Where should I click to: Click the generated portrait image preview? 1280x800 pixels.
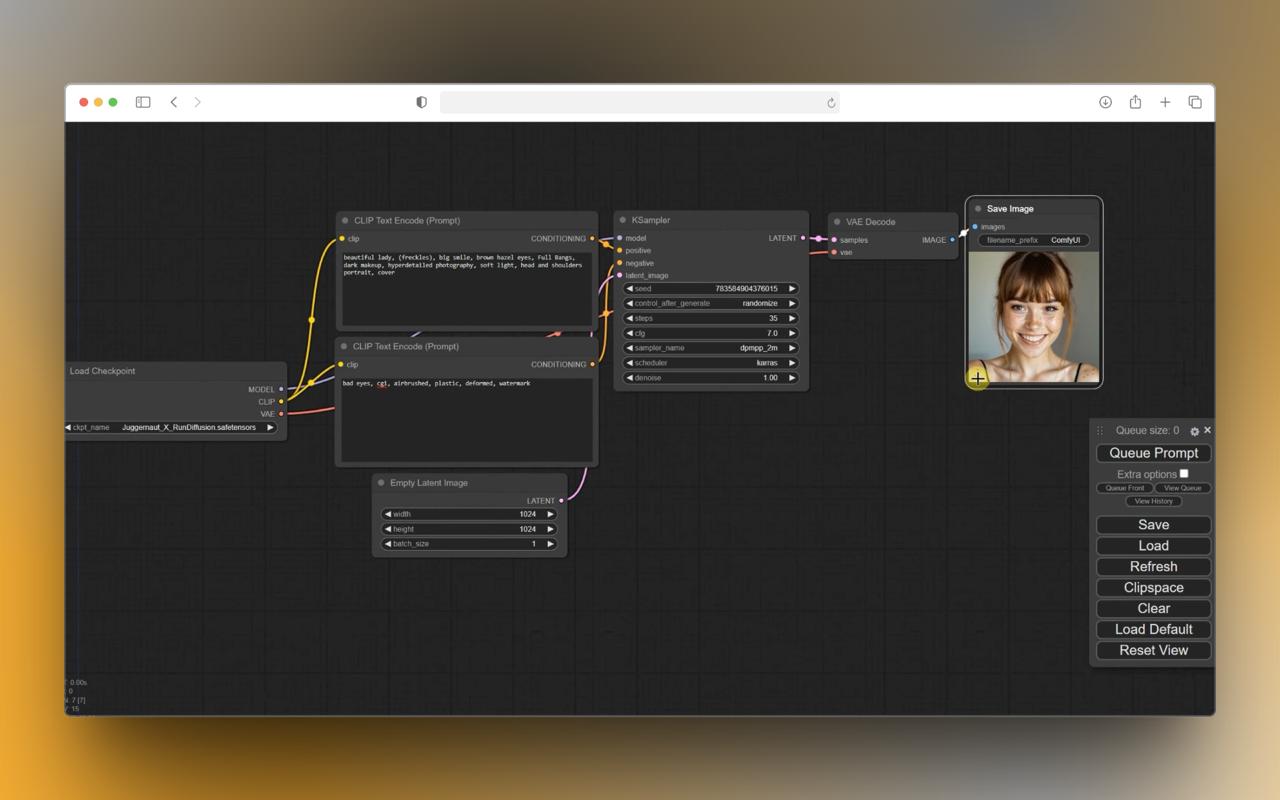(x=1033, y=315)
